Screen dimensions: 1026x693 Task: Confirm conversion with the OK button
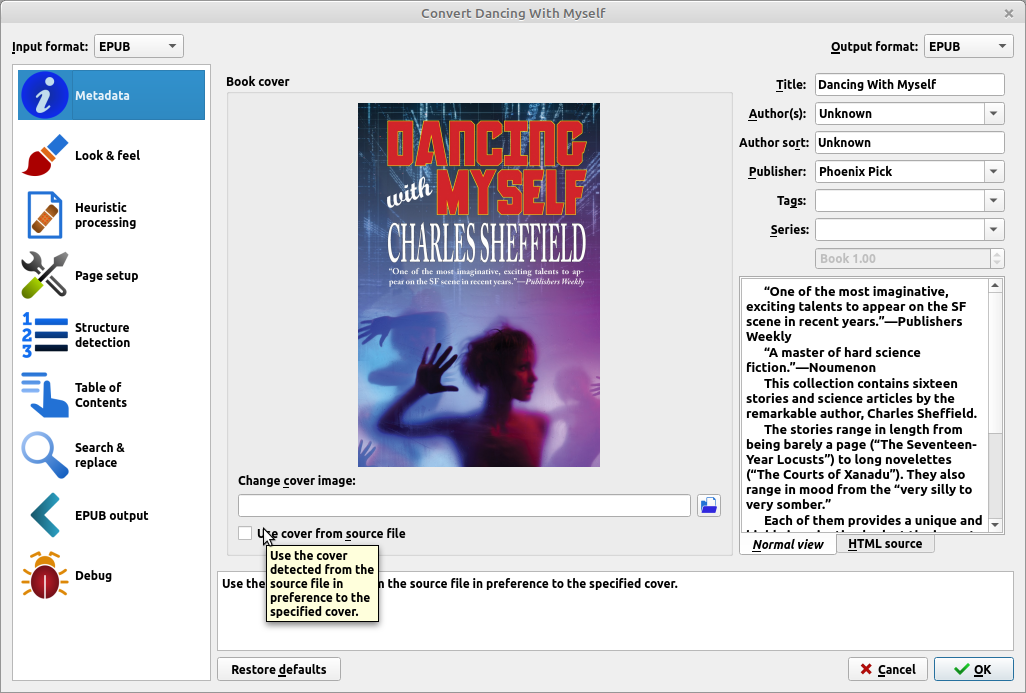pyautogui.click(x=973, y=669)
